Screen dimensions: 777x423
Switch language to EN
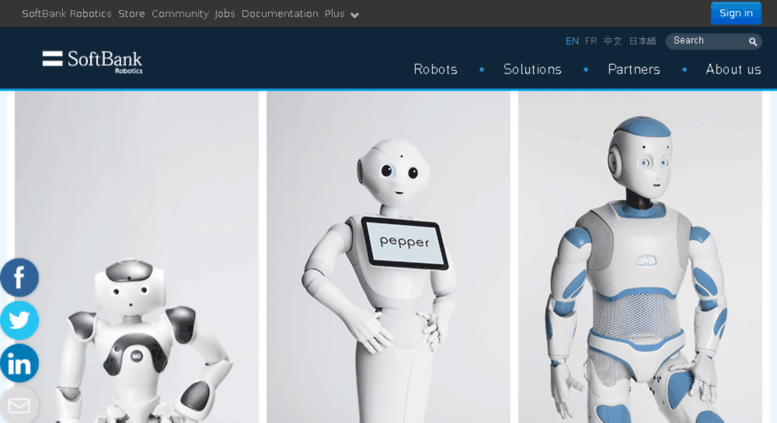coord(572,41)
